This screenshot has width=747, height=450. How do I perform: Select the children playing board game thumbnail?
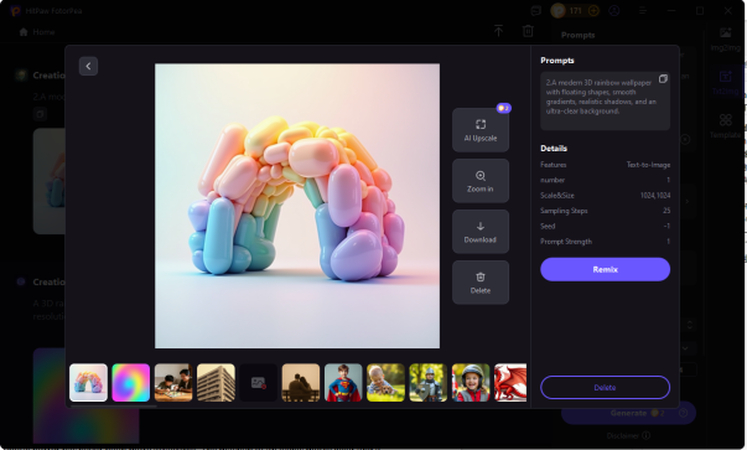pos(173,383)
